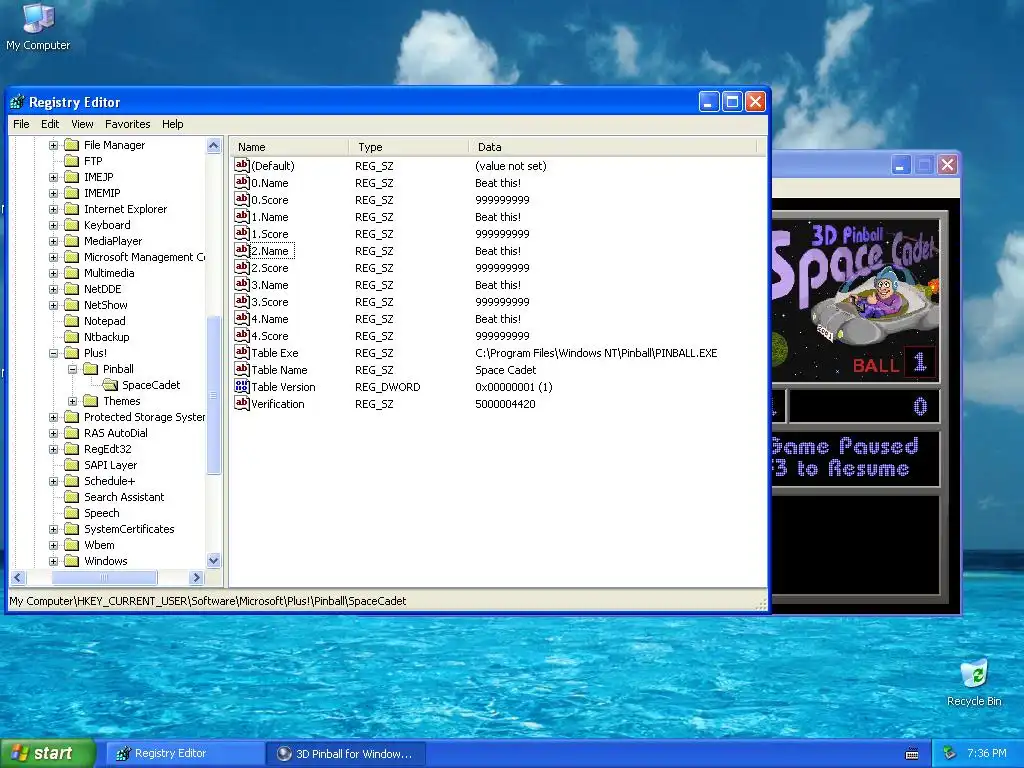Viewport: 1024px width, 768px height.
Task: Collapse the Plus! key
Action: [x=54, y=353]
